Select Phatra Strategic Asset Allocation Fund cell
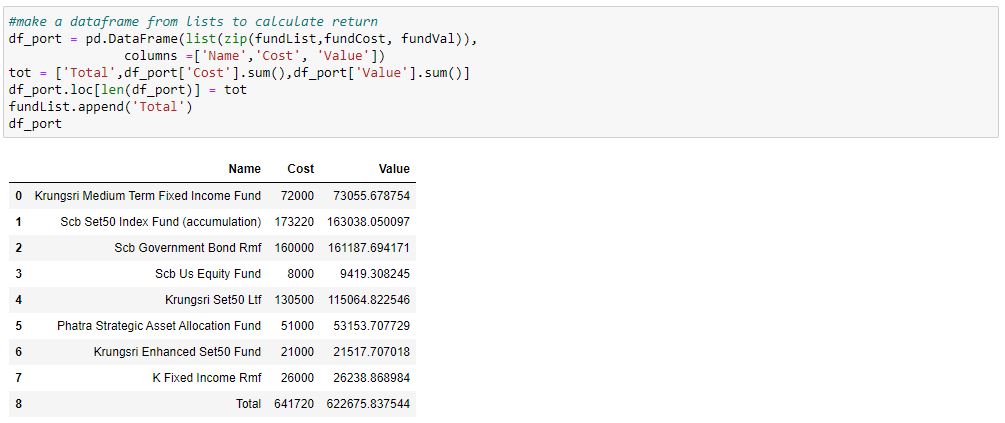 click(159, 326)
